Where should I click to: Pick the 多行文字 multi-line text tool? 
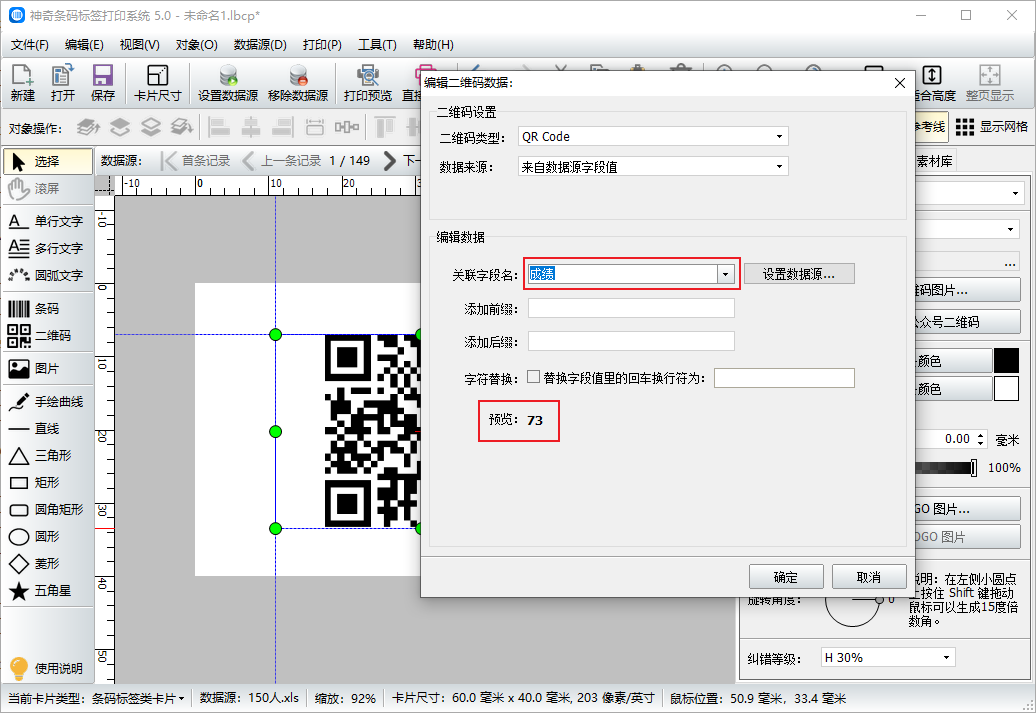(x=48, y=248)
